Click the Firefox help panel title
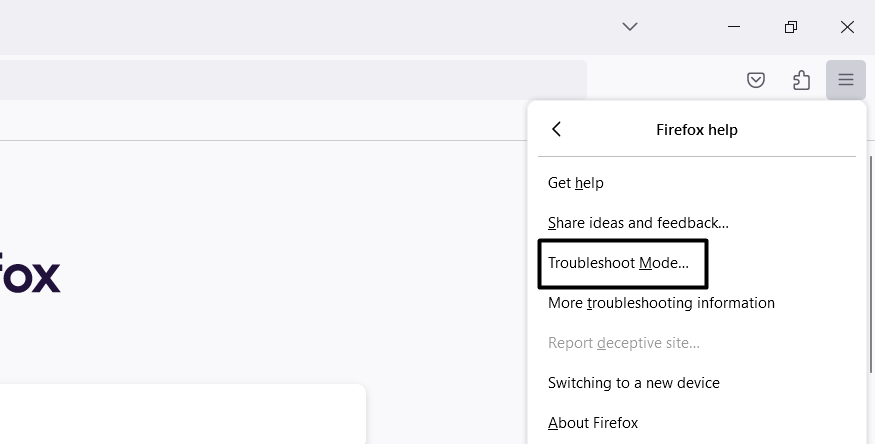Viewport: 875px width, 444px height. tap(697, 130)
